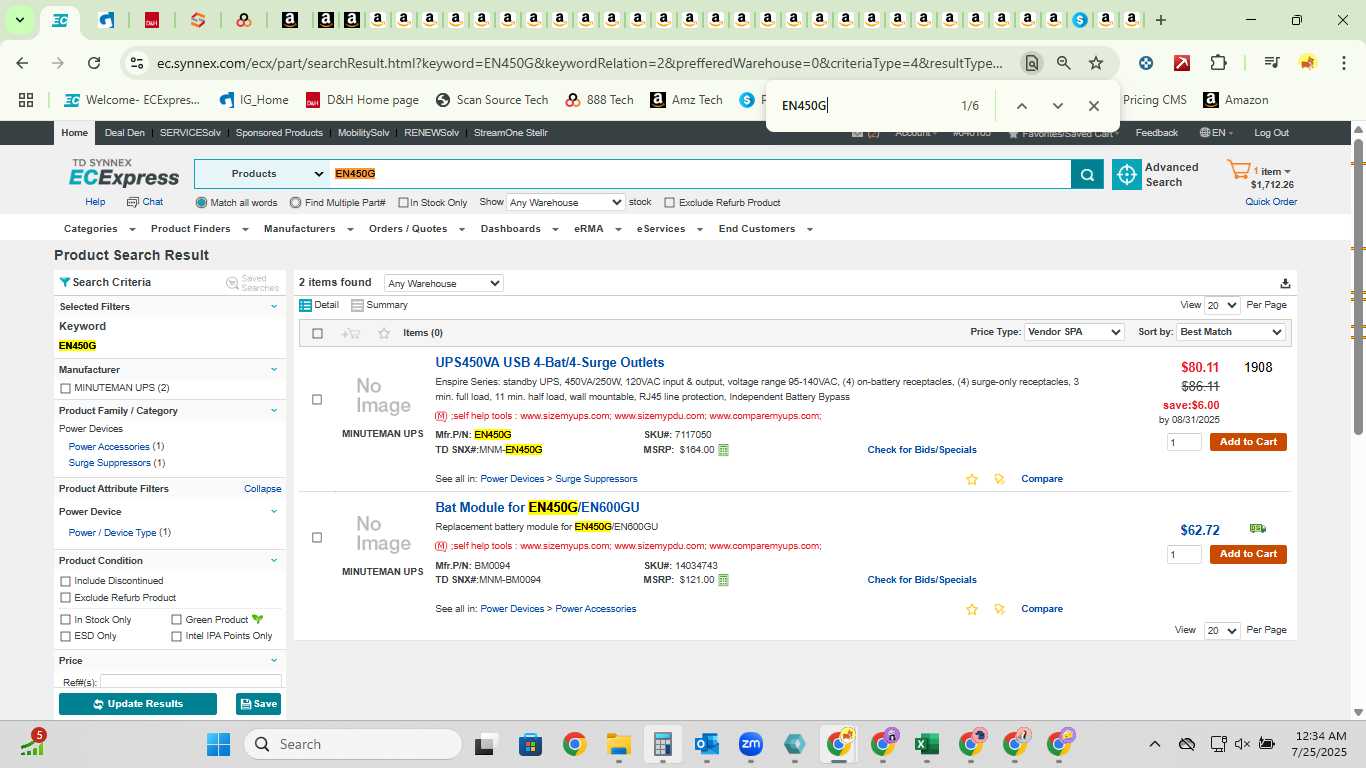Open Show warehouse stock dropdown
1366x768 pixels.
click(x=565, y=202)
